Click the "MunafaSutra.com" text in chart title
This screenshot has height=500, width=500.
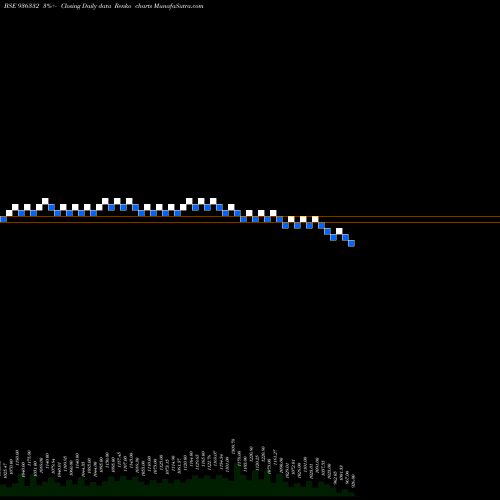178,6
